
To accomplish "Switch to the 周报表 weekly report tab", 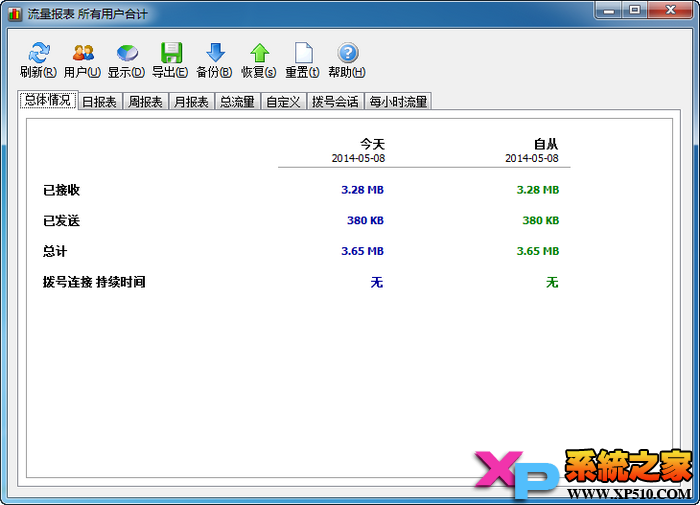I will 146,102.
